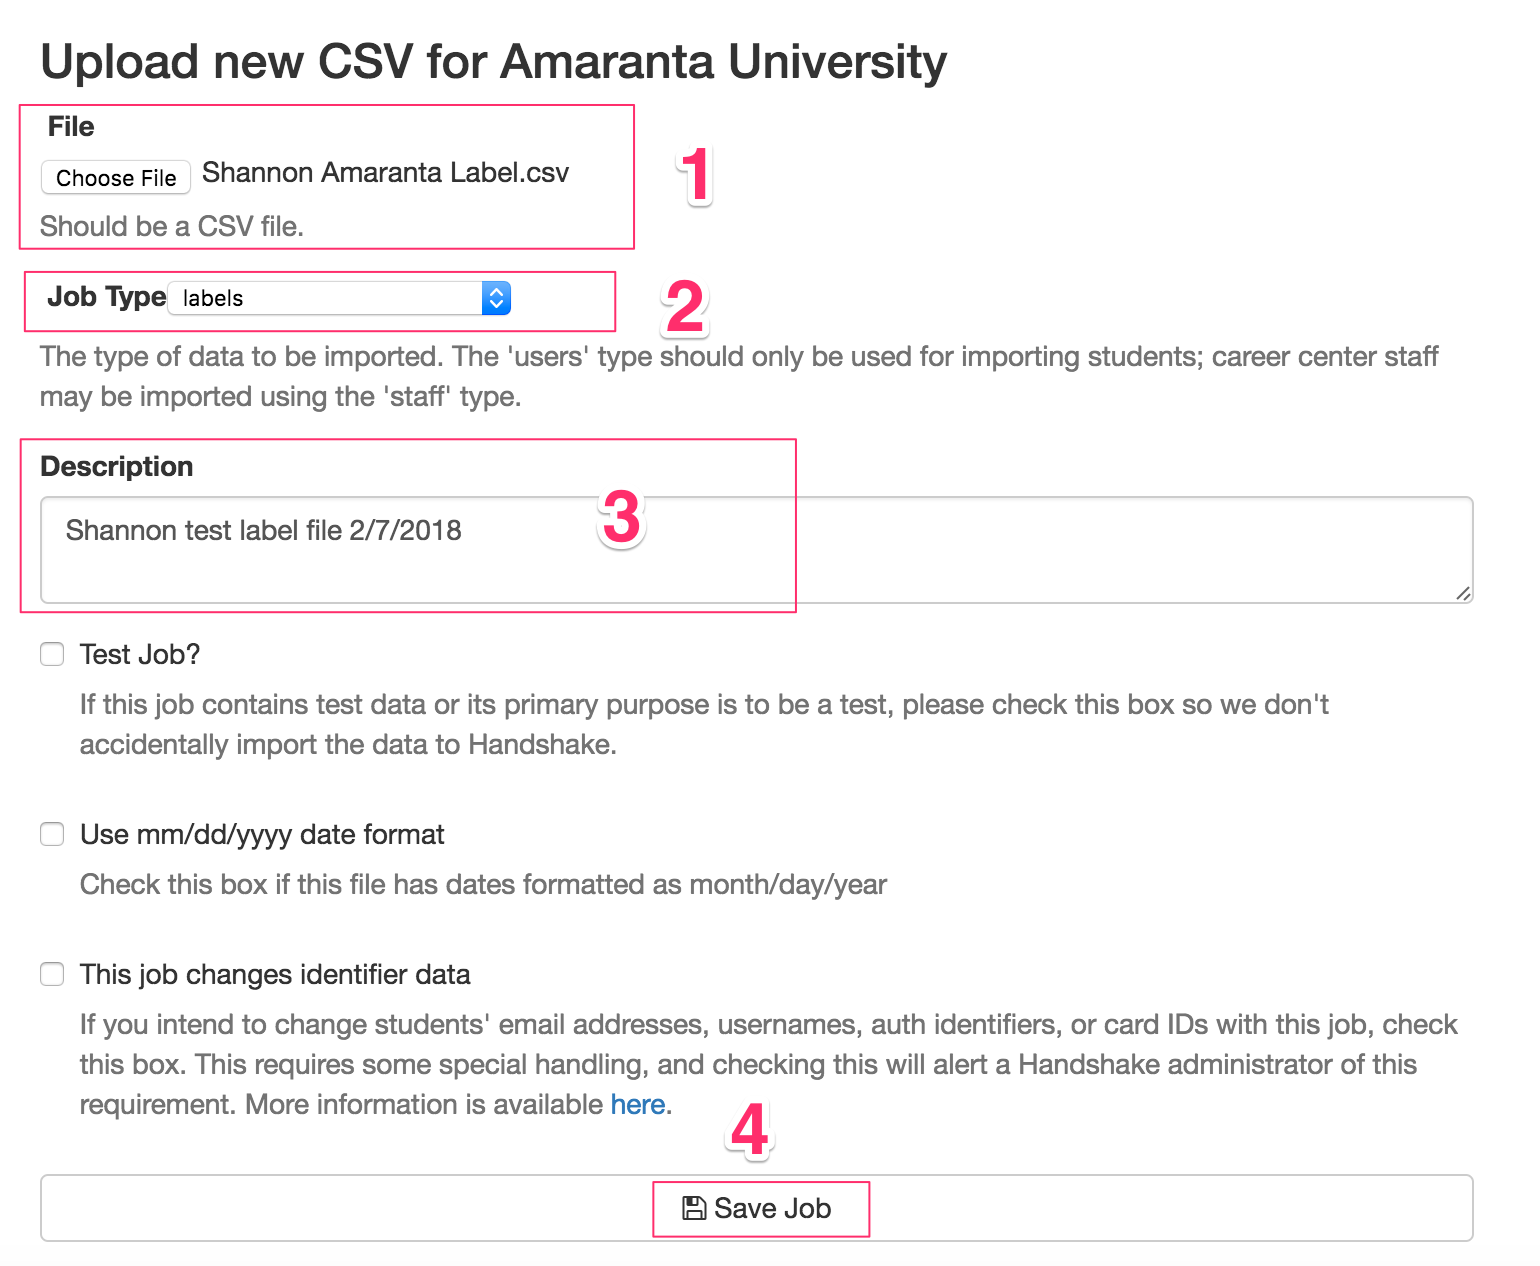Click the pink number 4 annotation
The height and width of the screenshot is (1266, 1540).
pyautogui.click(x=750, y=1131)
